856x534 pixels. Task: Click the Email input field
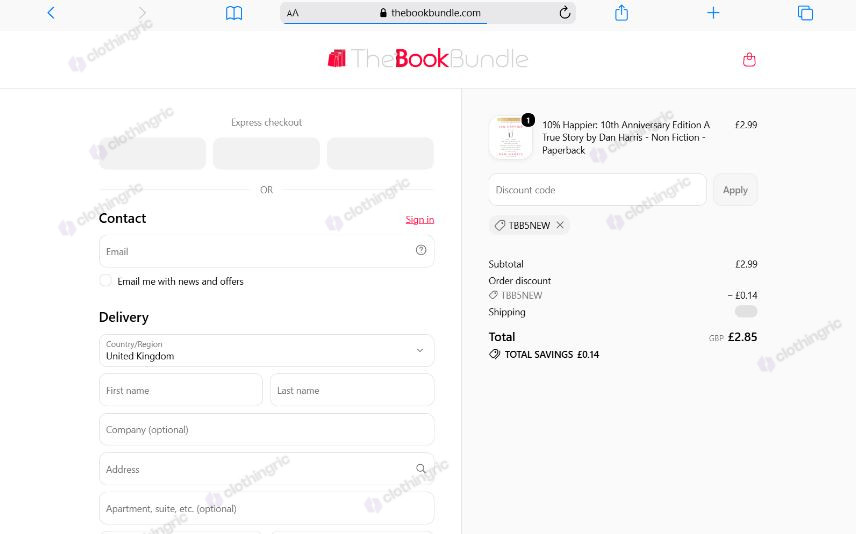(266, 251)
